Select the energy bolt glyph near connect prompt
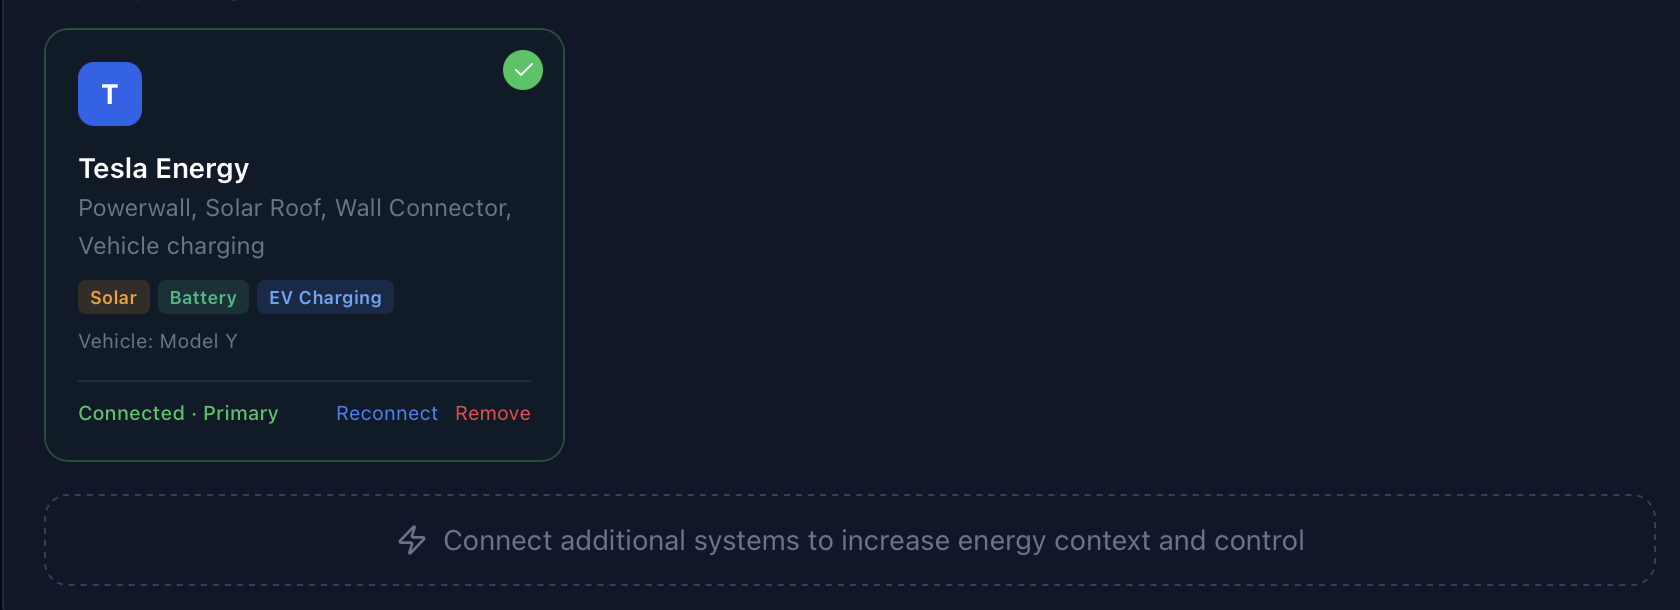Image resolution: width=1680 pixels, height=610 pixels. point(413,540)
